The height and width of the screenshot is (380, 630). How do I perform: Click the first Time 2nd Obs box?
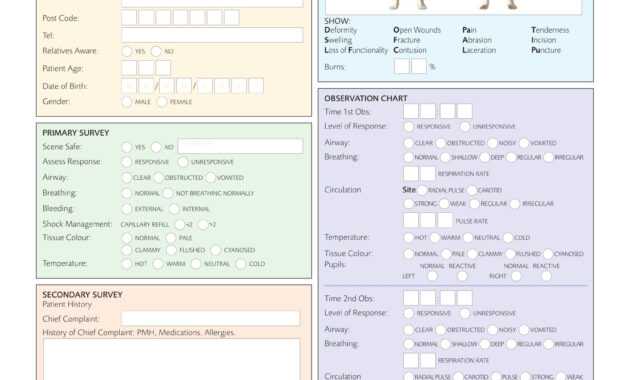click(x=411, y=298)
